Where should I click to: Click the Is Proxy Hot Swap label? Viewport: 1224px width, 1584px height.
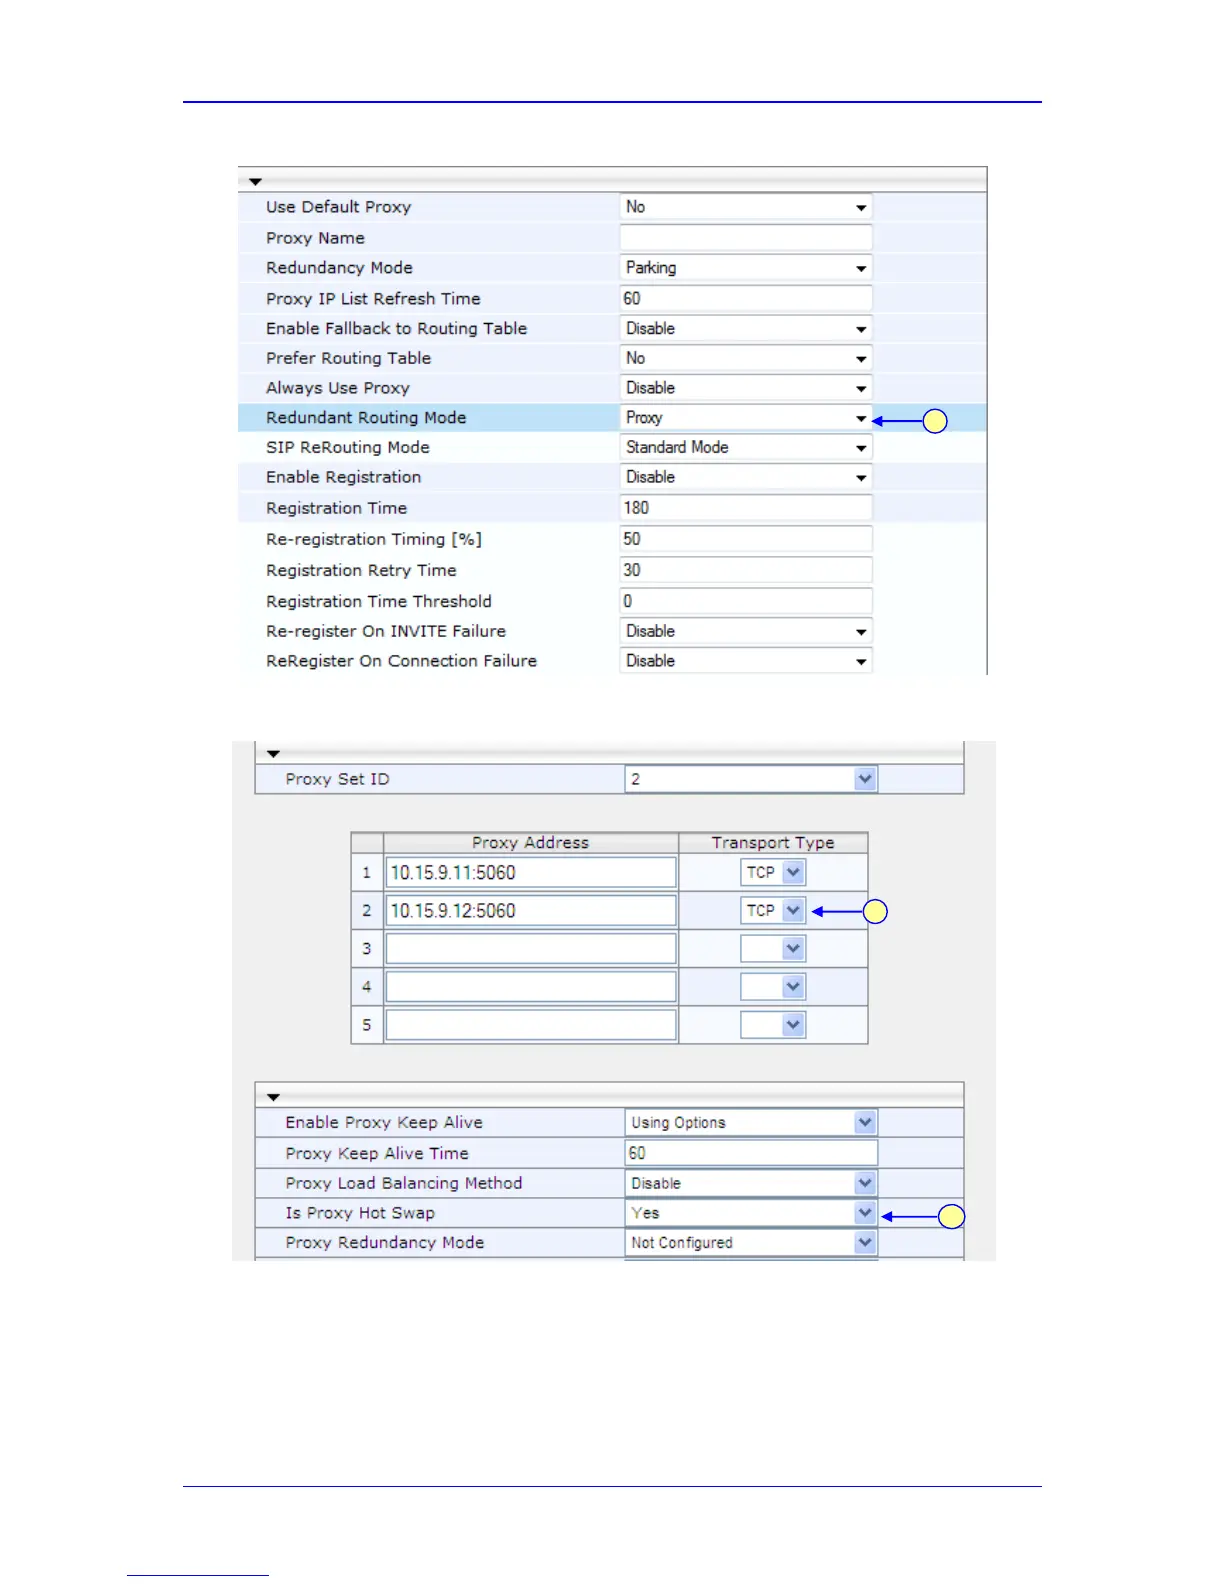(360, 1213)
